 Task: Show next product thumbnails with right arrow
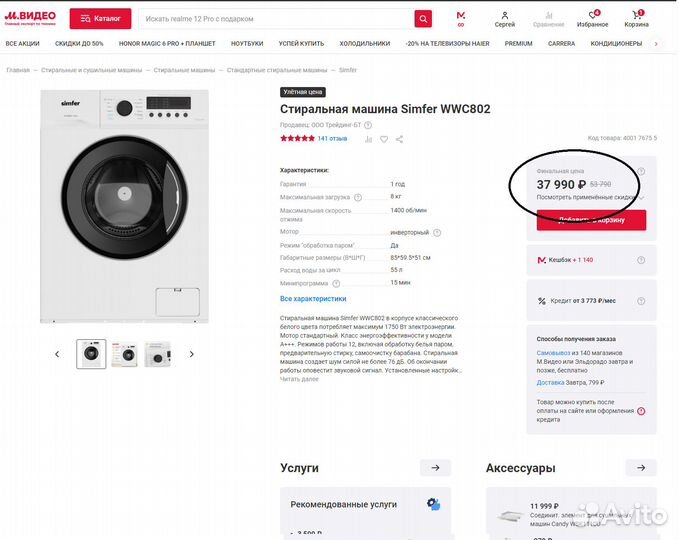192,354
